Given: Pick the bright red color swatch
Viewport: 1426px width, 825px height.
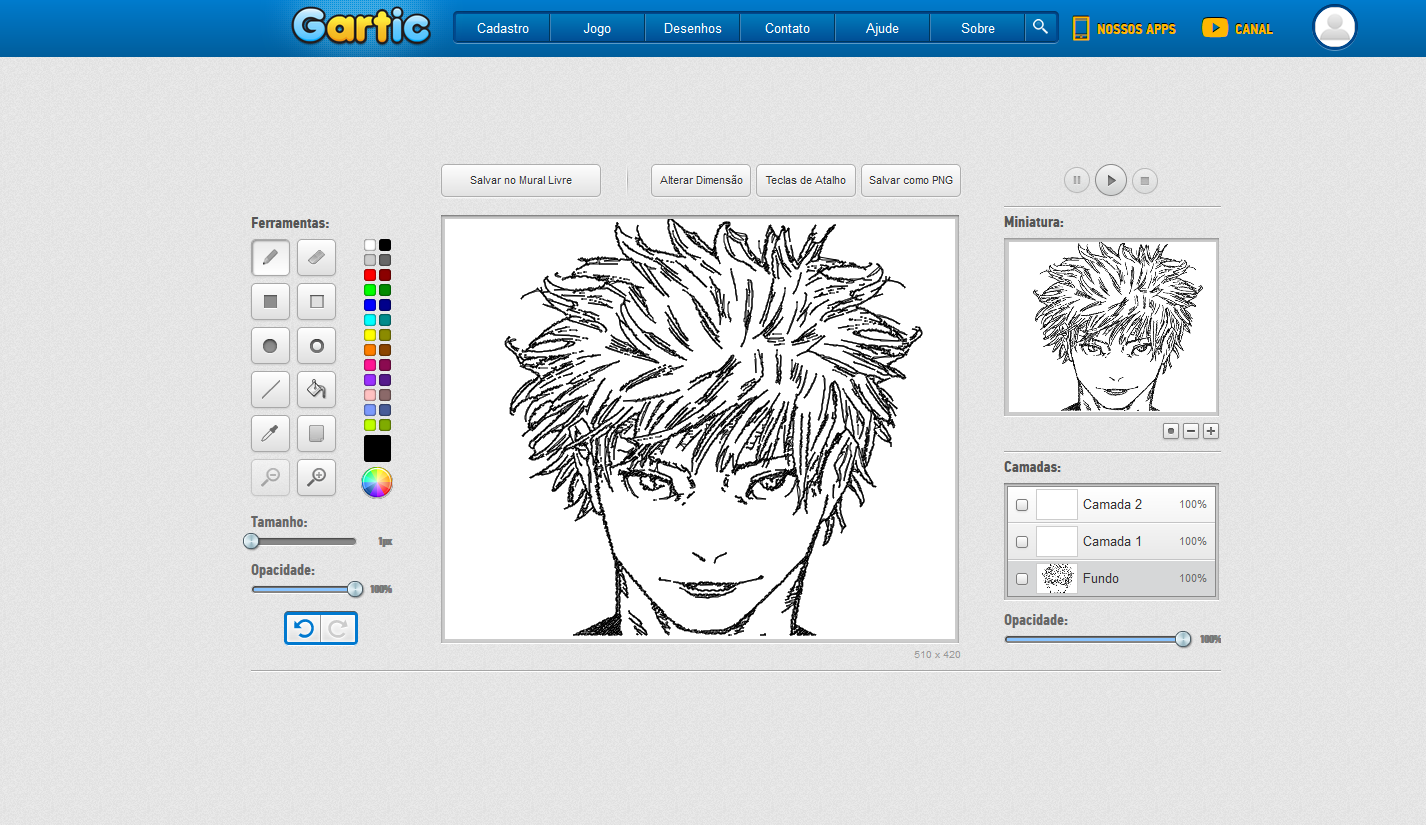Looking at the screenshot, I should (370, 275).
